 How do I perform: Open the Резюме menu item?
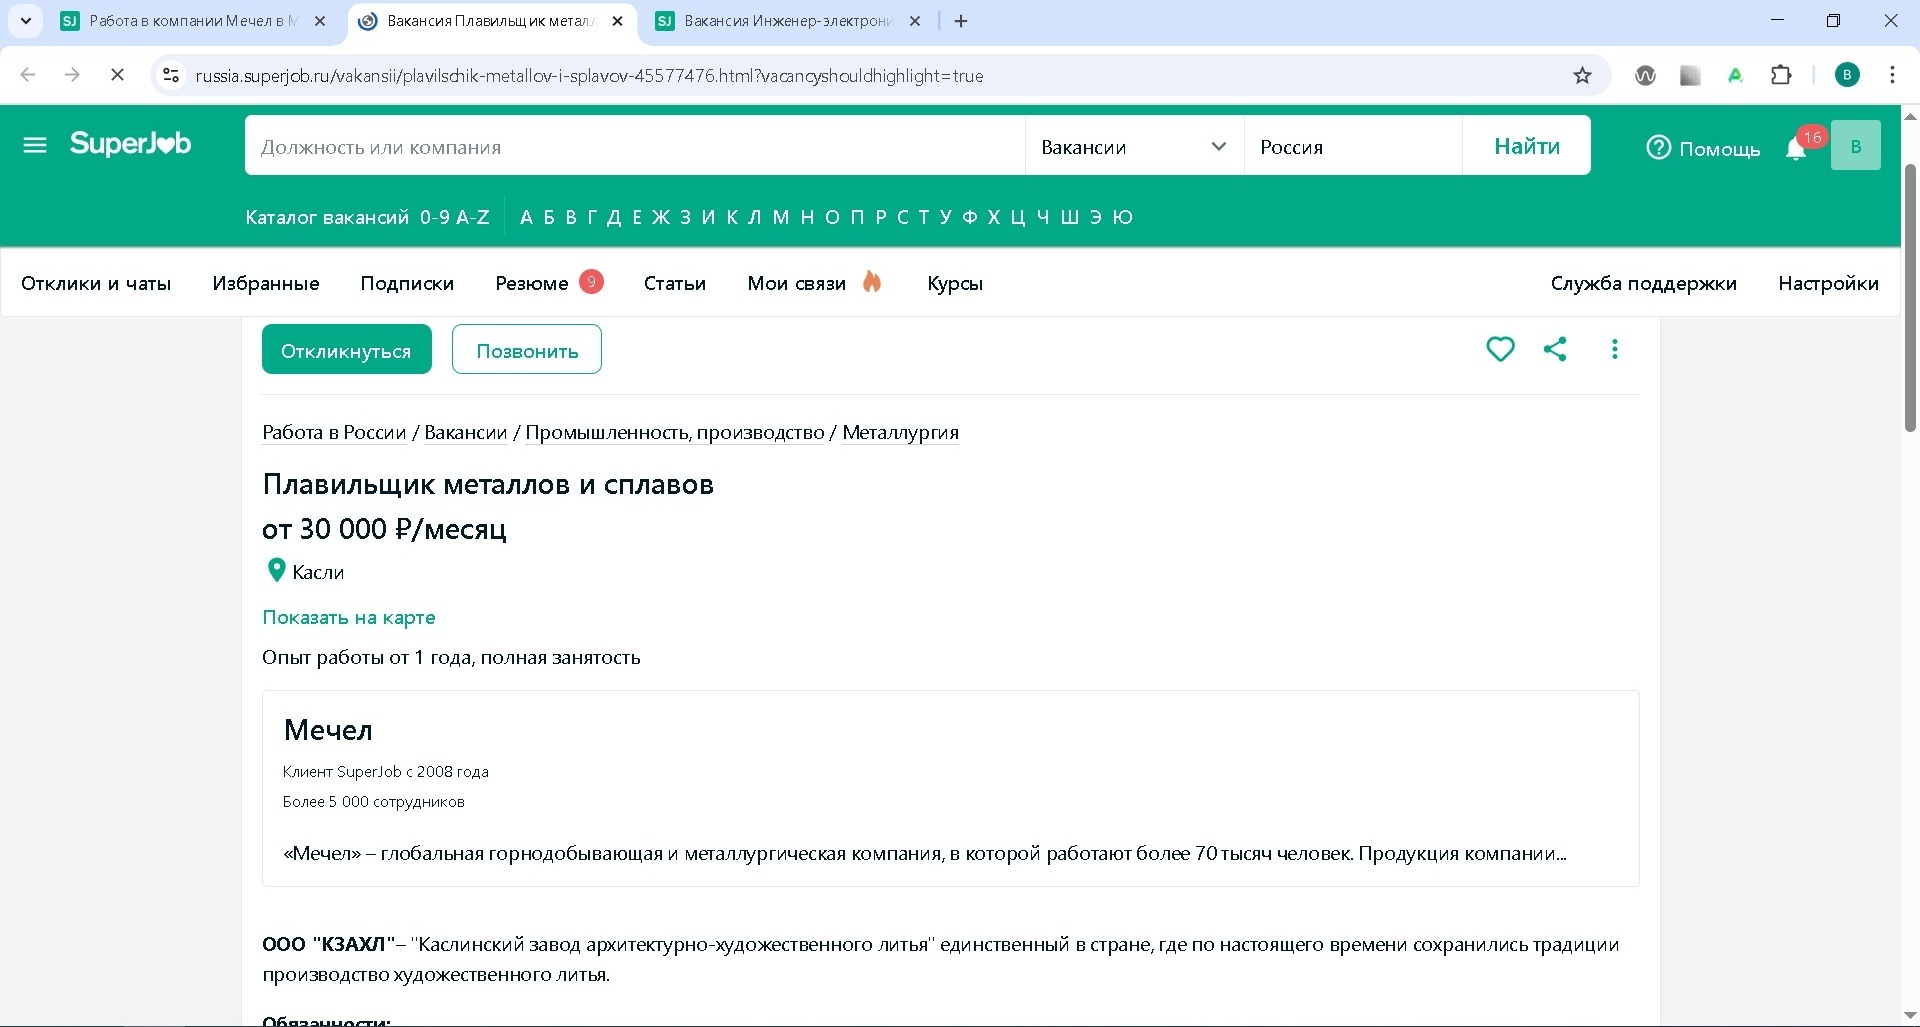tap(532, 284)
